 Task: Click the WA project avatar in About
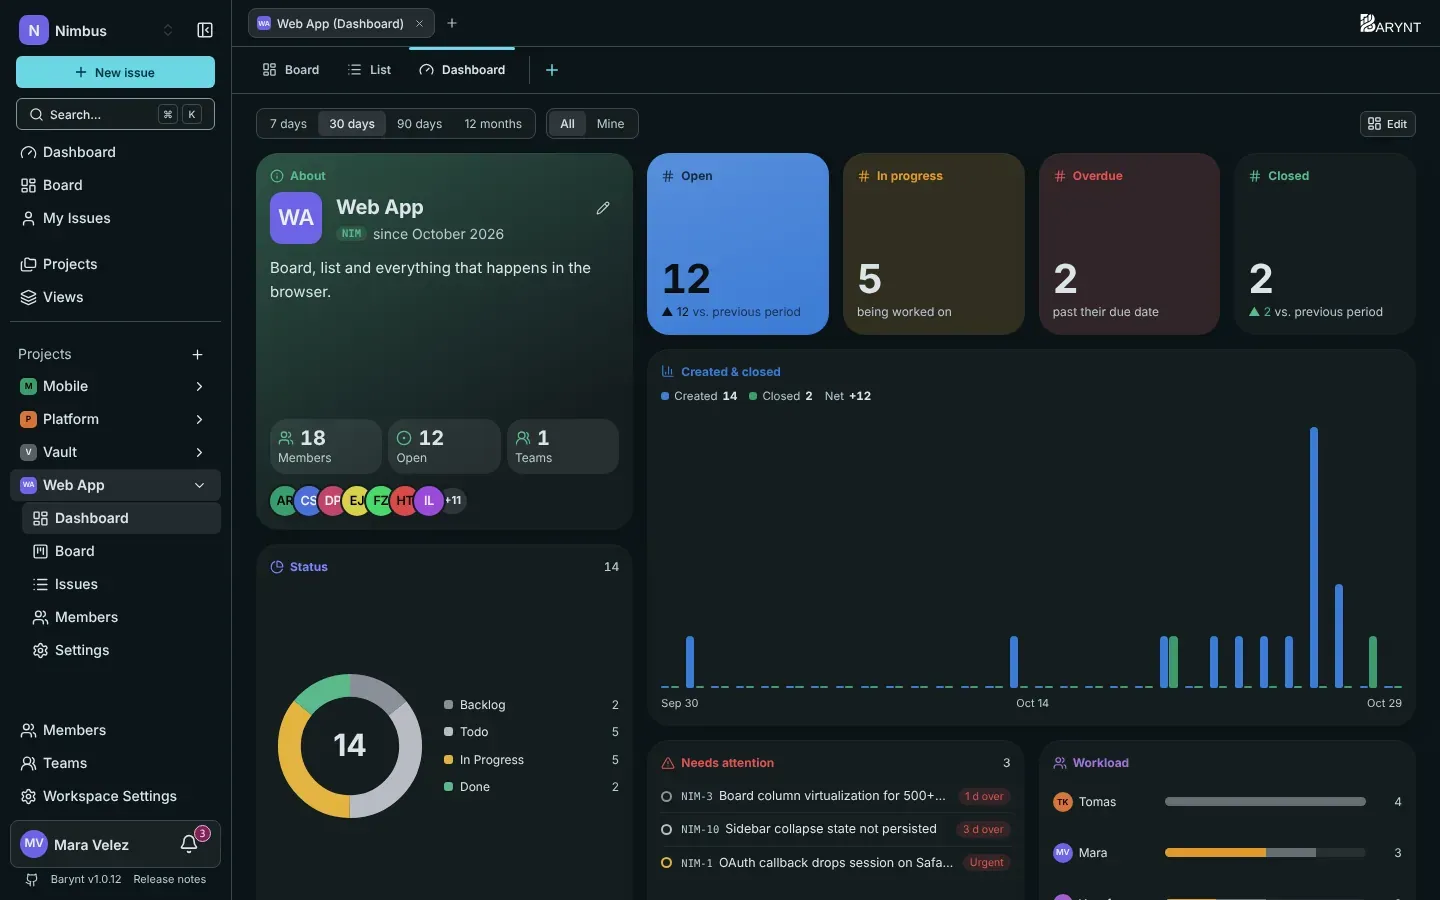(x=296, y=218)
